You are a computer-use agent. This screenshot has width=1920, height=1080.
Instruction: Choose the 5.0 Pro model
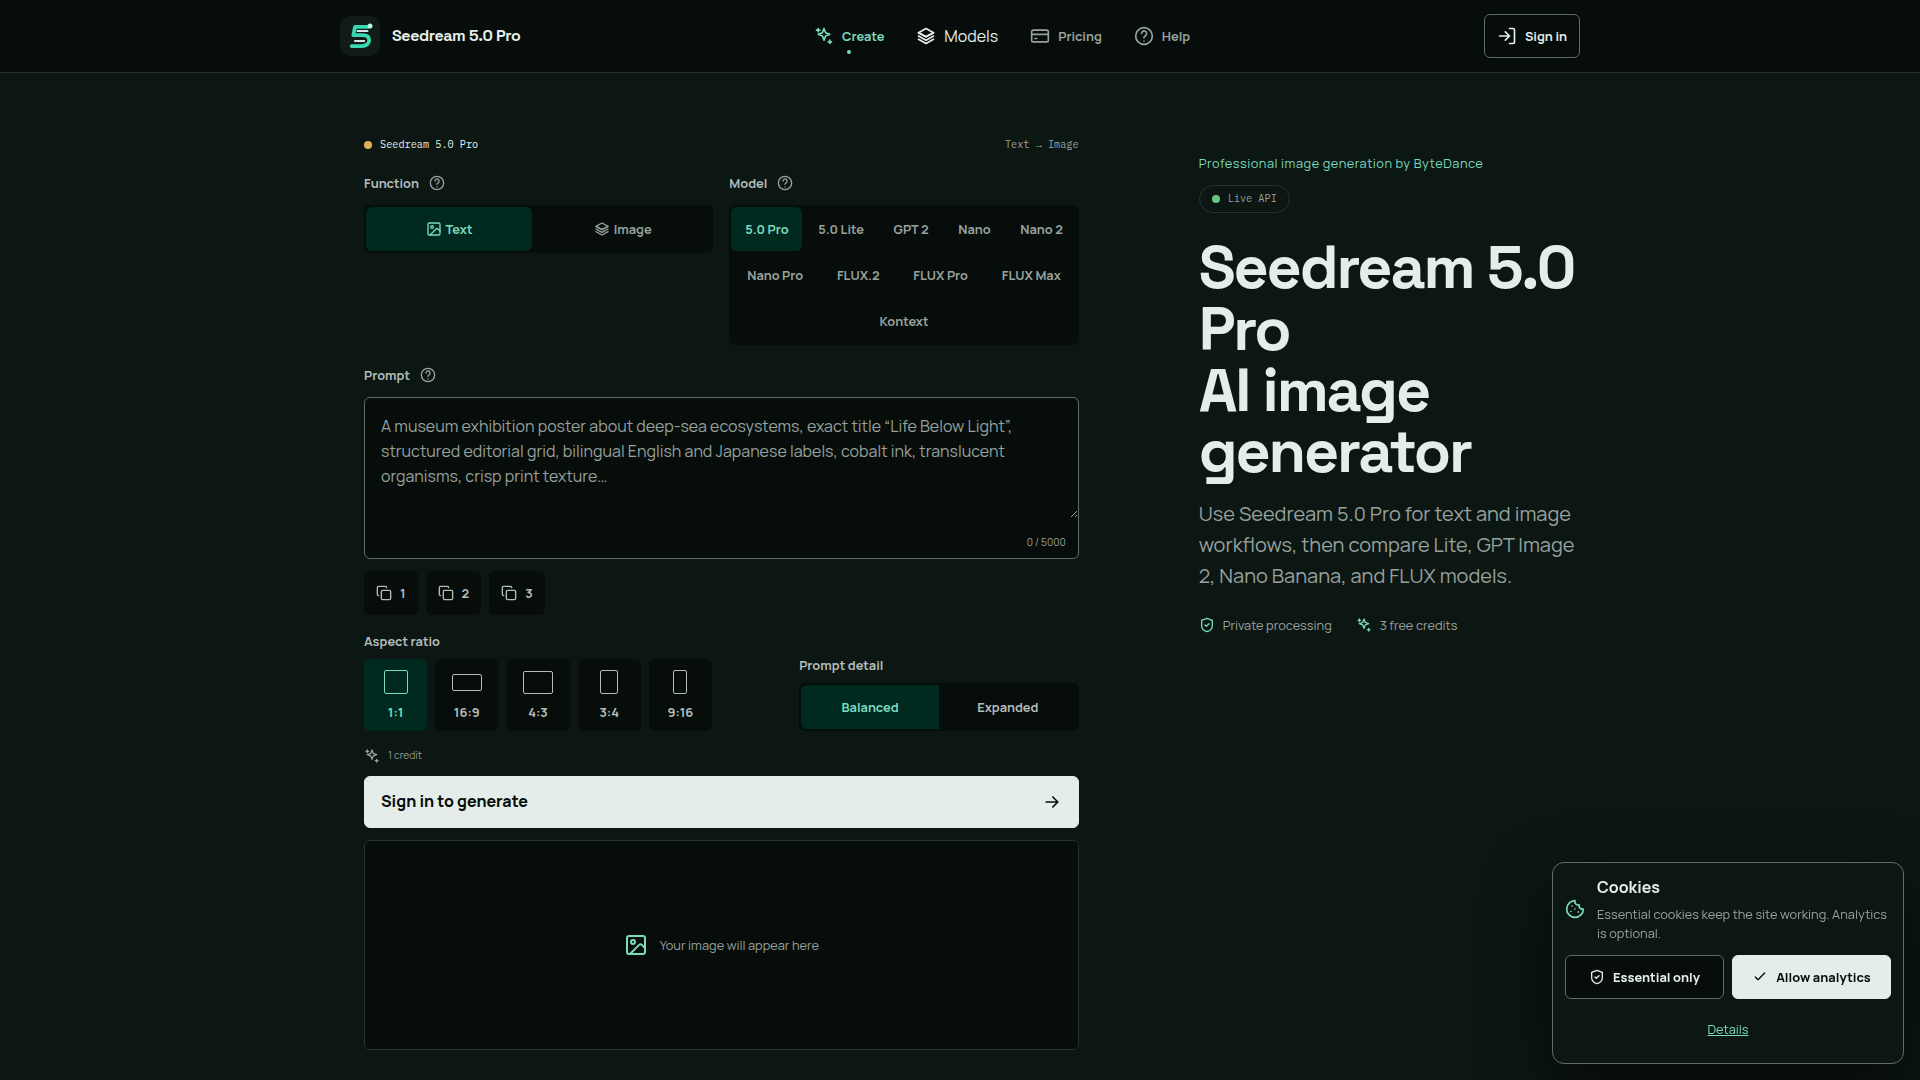(x=767, y=229)
